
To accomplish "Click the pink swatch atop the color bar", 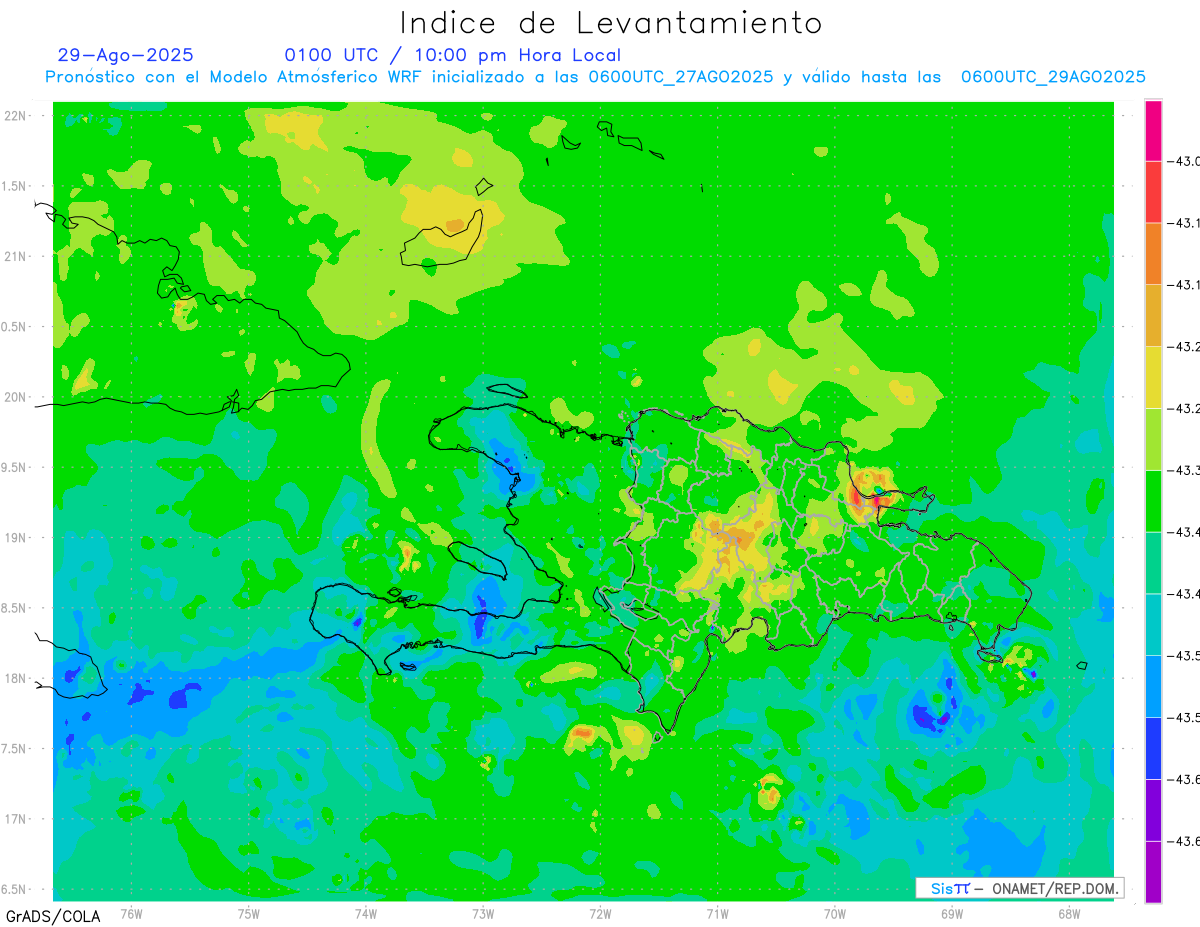I will [x=1153, y=130].
